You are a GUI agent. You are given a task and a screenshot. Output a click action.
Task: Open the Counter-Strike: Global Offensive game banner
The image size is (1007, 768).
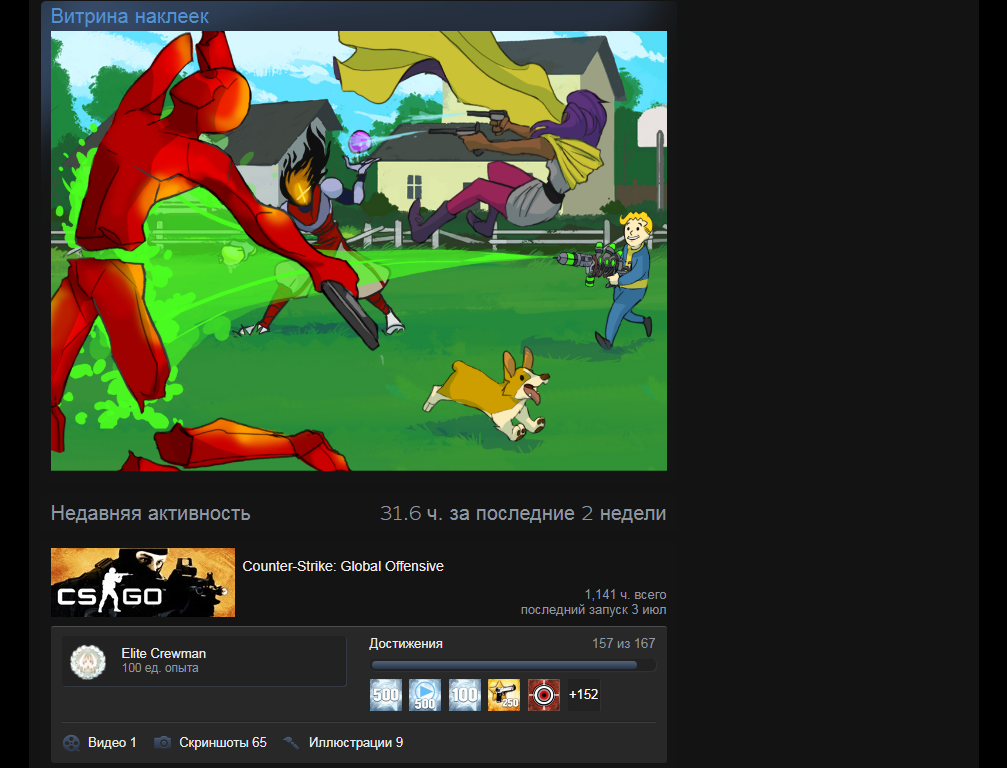click(x=143, y=582)
